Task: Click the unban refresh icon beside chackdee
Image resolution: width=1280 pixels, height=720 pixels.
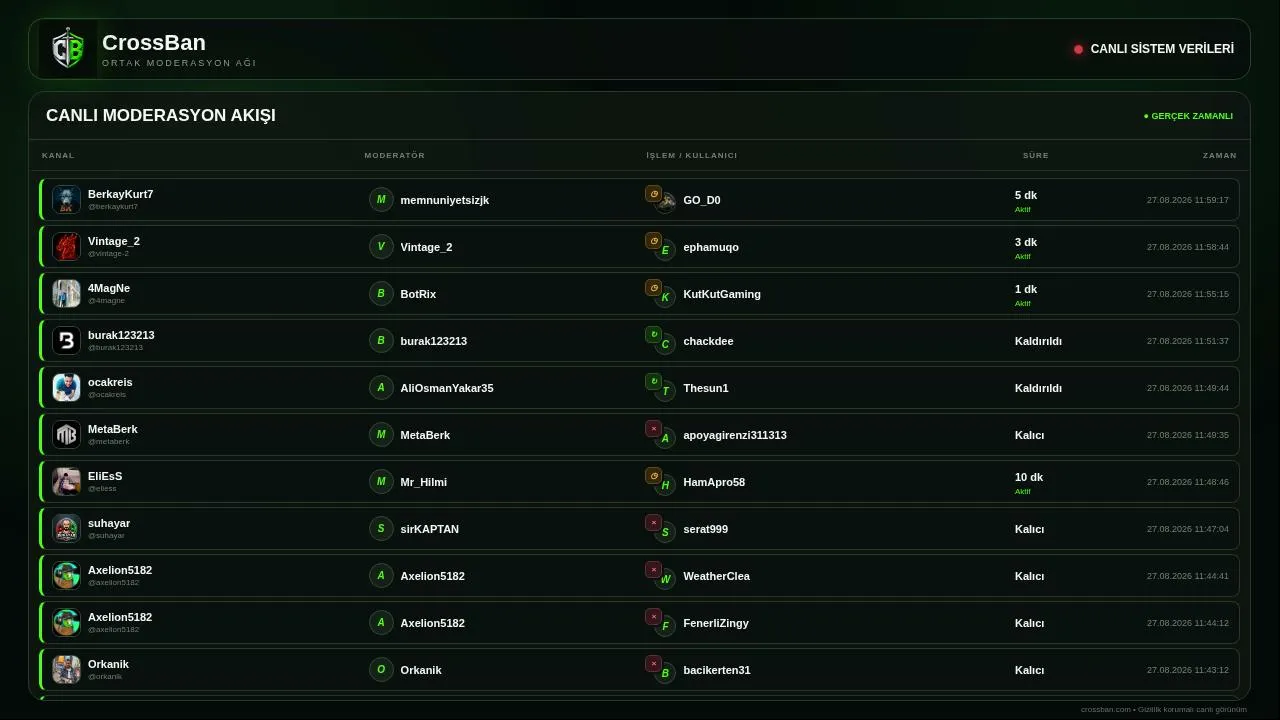Action: coord(653,335)
